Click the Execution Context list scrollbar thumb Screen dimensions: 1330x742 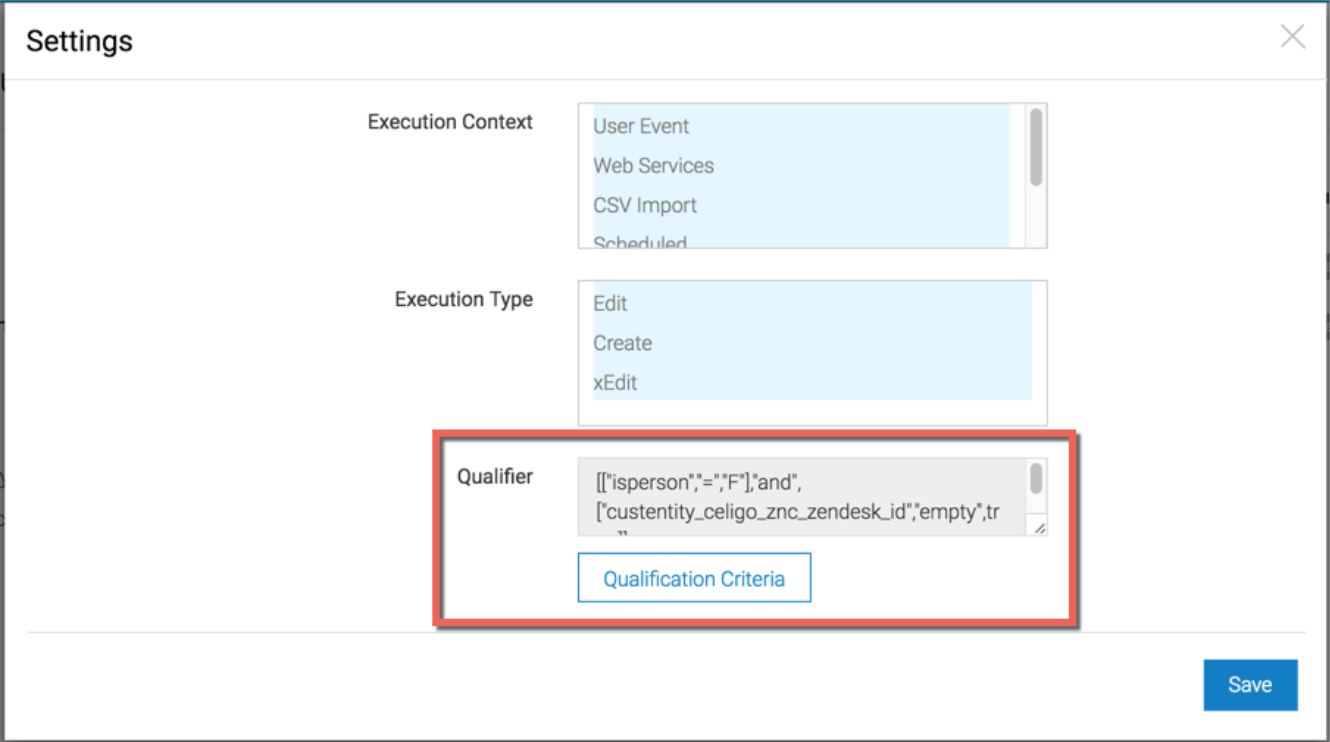(x=1036, y=147)
